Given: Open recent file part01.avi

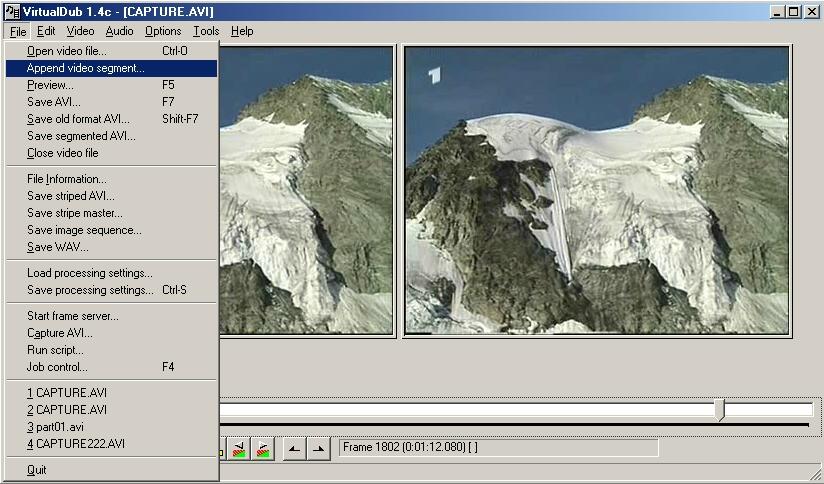Looking at the screenshot, I should [x=55, y=427].
